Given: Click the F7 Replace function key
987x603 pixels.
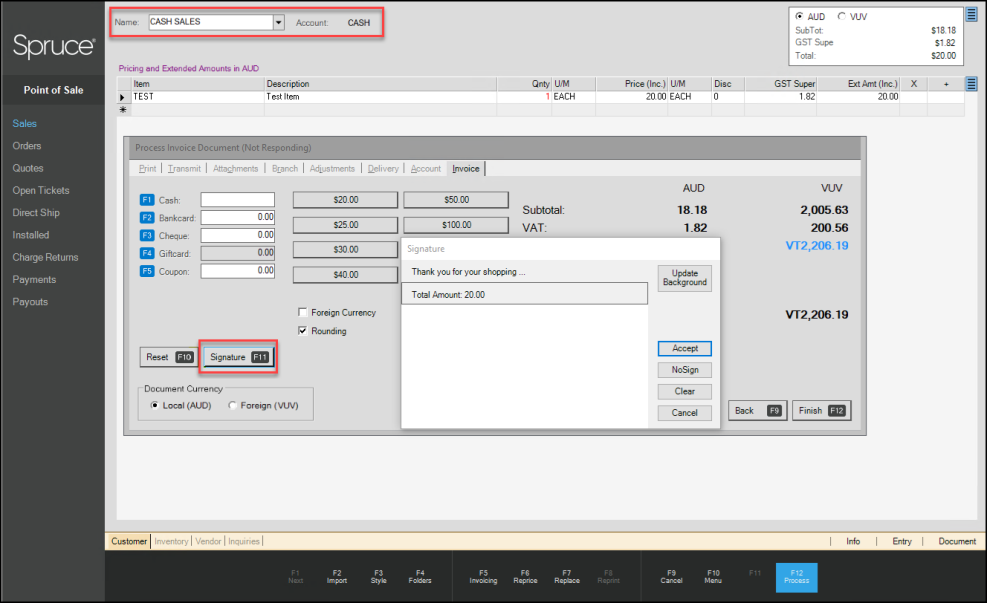Looking at the screenshot, I should pos(567,577).
